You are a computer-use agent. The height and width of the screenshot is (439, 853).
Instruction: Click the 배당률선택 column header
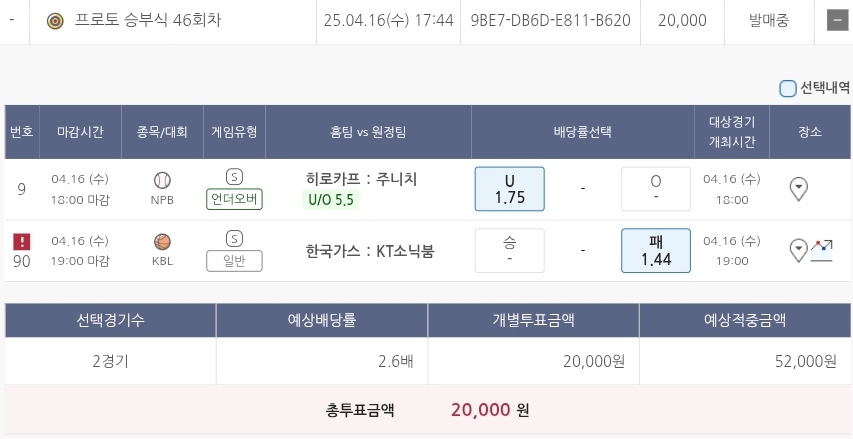tap(582, 132)
